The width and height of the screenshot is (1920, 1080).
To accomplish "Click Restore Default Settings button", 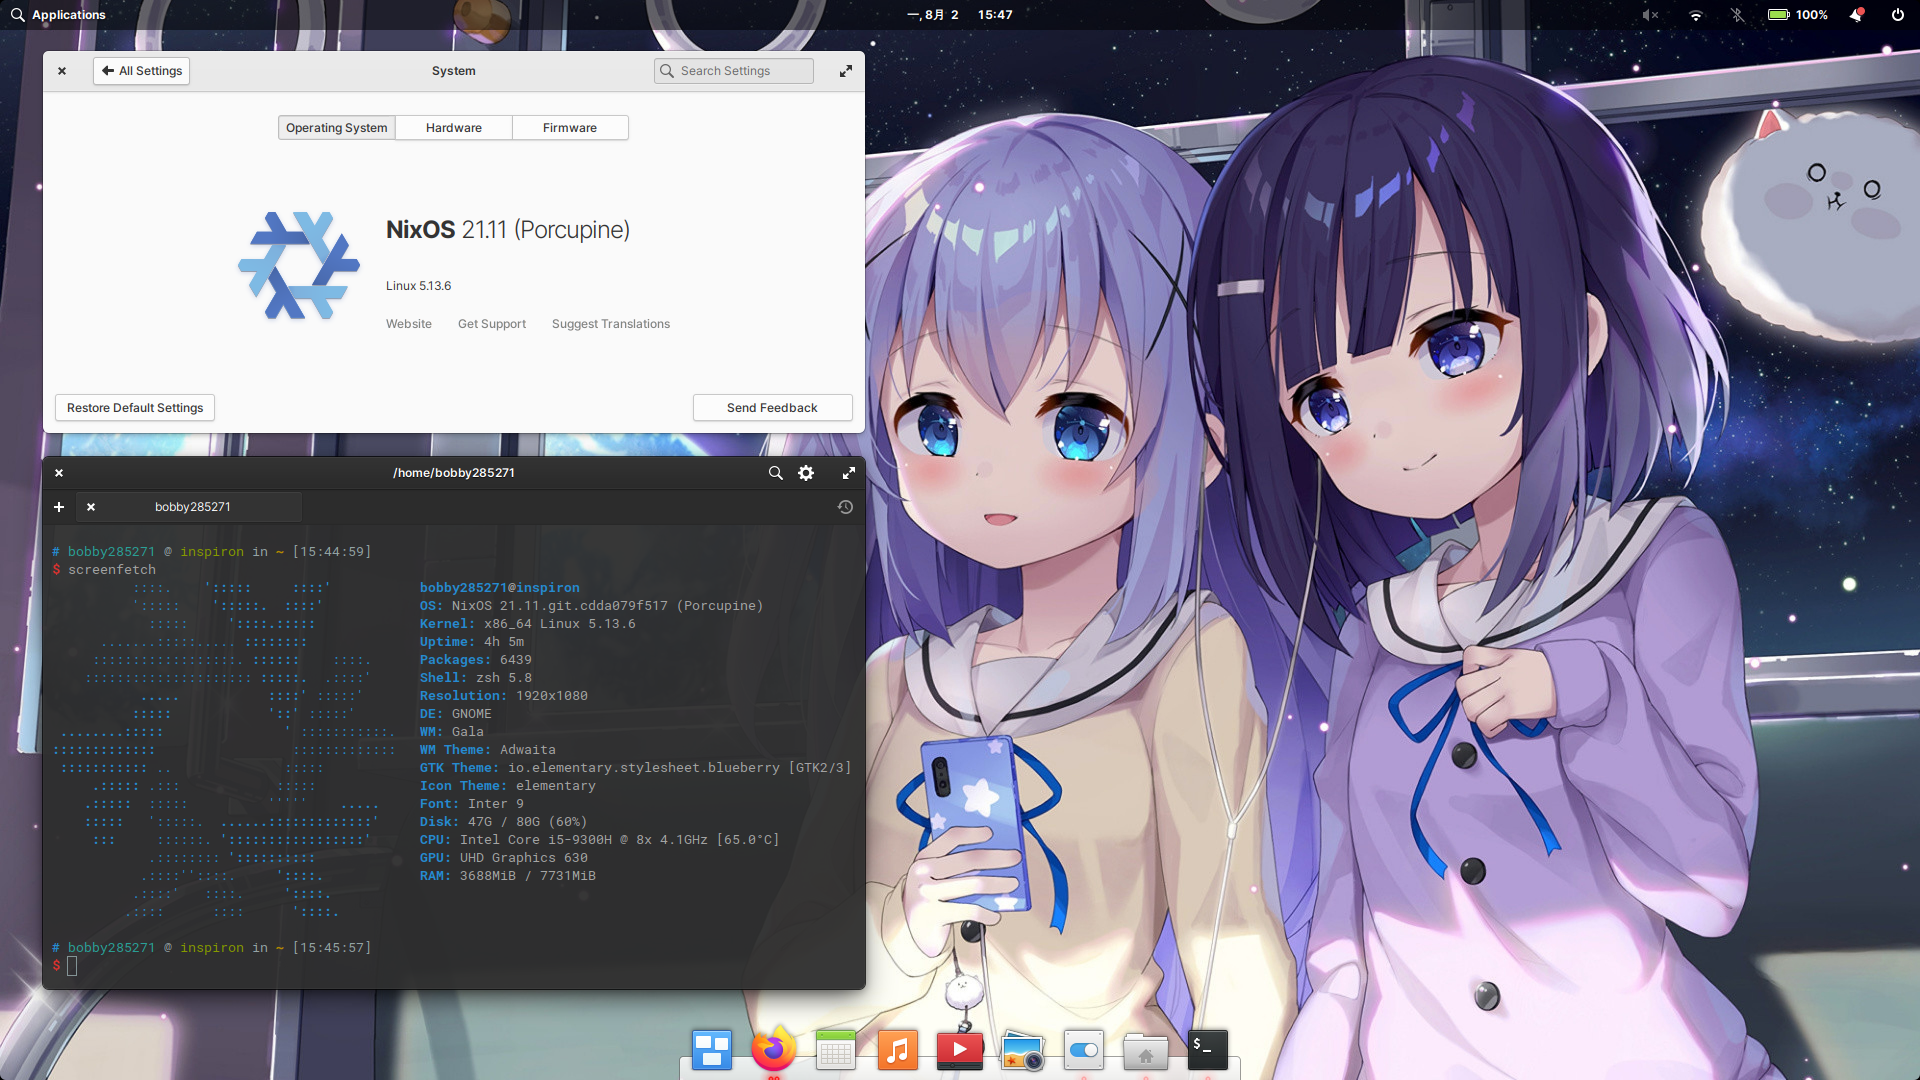I will tap(135, 408).
